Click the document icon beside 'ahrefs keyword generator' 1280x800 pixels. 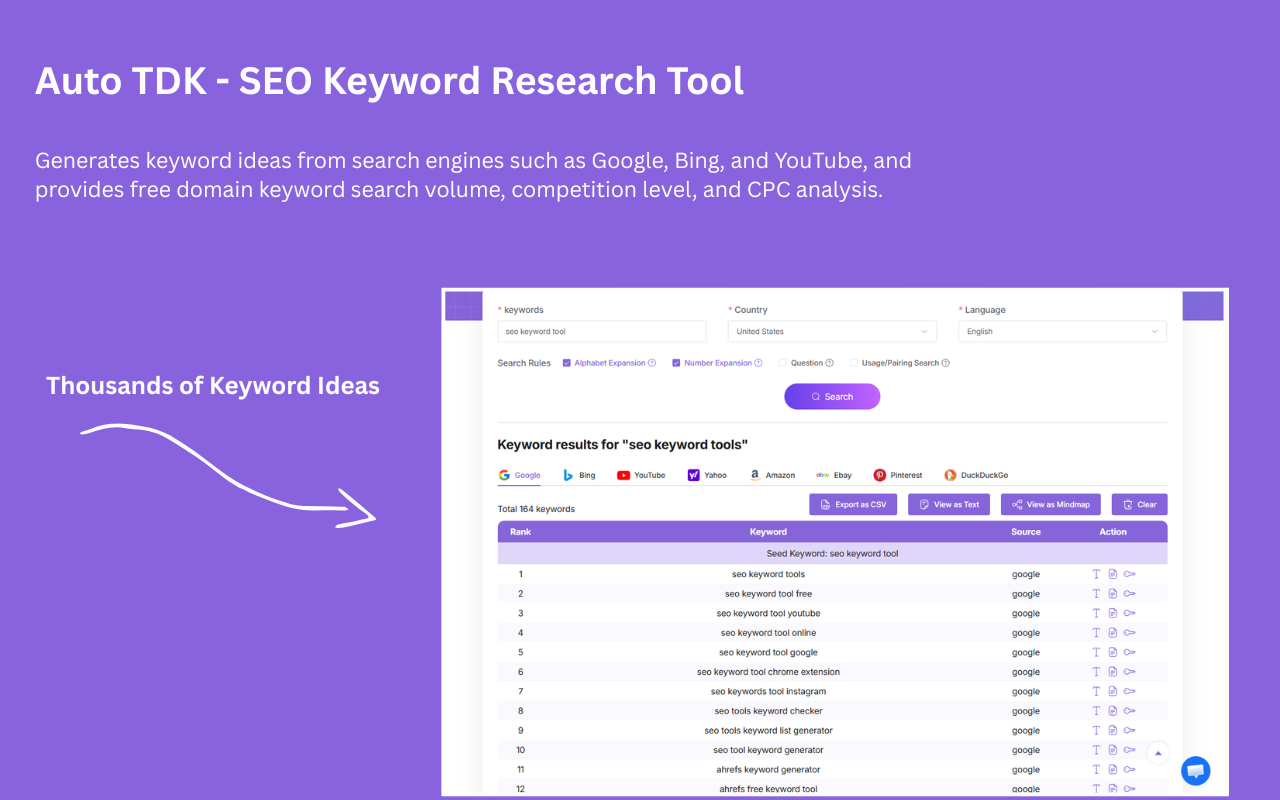point(1112,769)
